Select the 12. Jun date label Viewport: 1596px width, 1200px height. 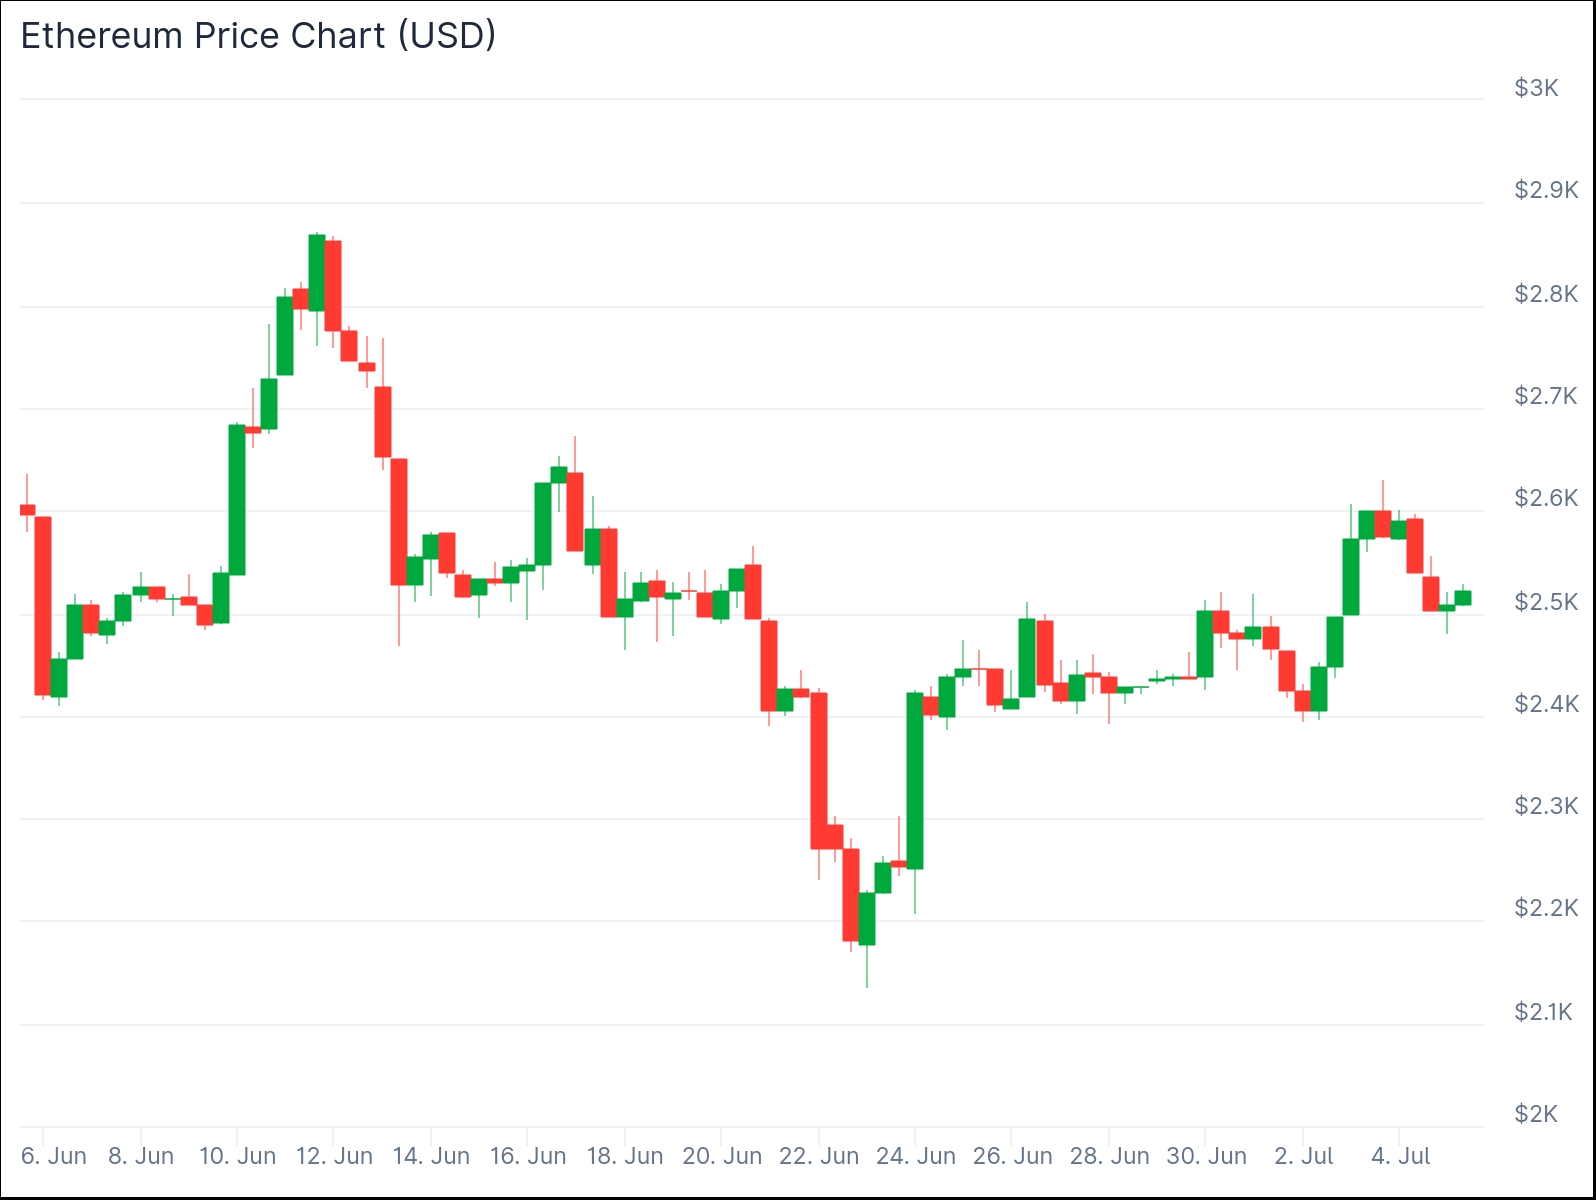(x=334, y=1157)
